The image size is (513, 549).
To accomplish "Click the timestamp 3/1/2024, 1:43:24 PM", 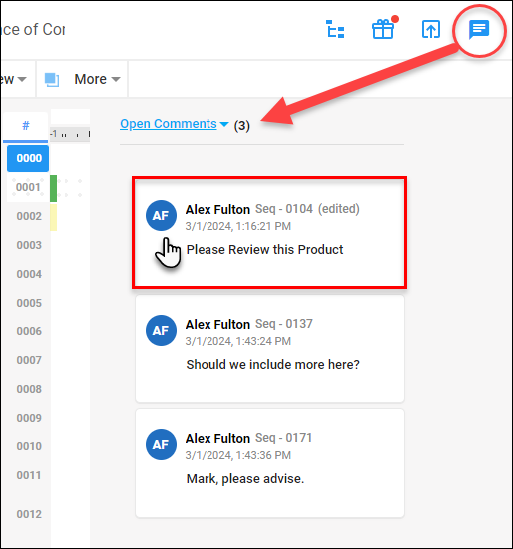I will point(238,341).
